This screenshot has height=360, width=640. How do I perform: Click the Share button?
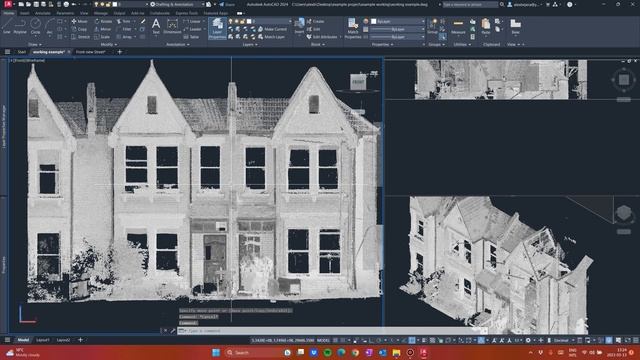tap(227, 4)
